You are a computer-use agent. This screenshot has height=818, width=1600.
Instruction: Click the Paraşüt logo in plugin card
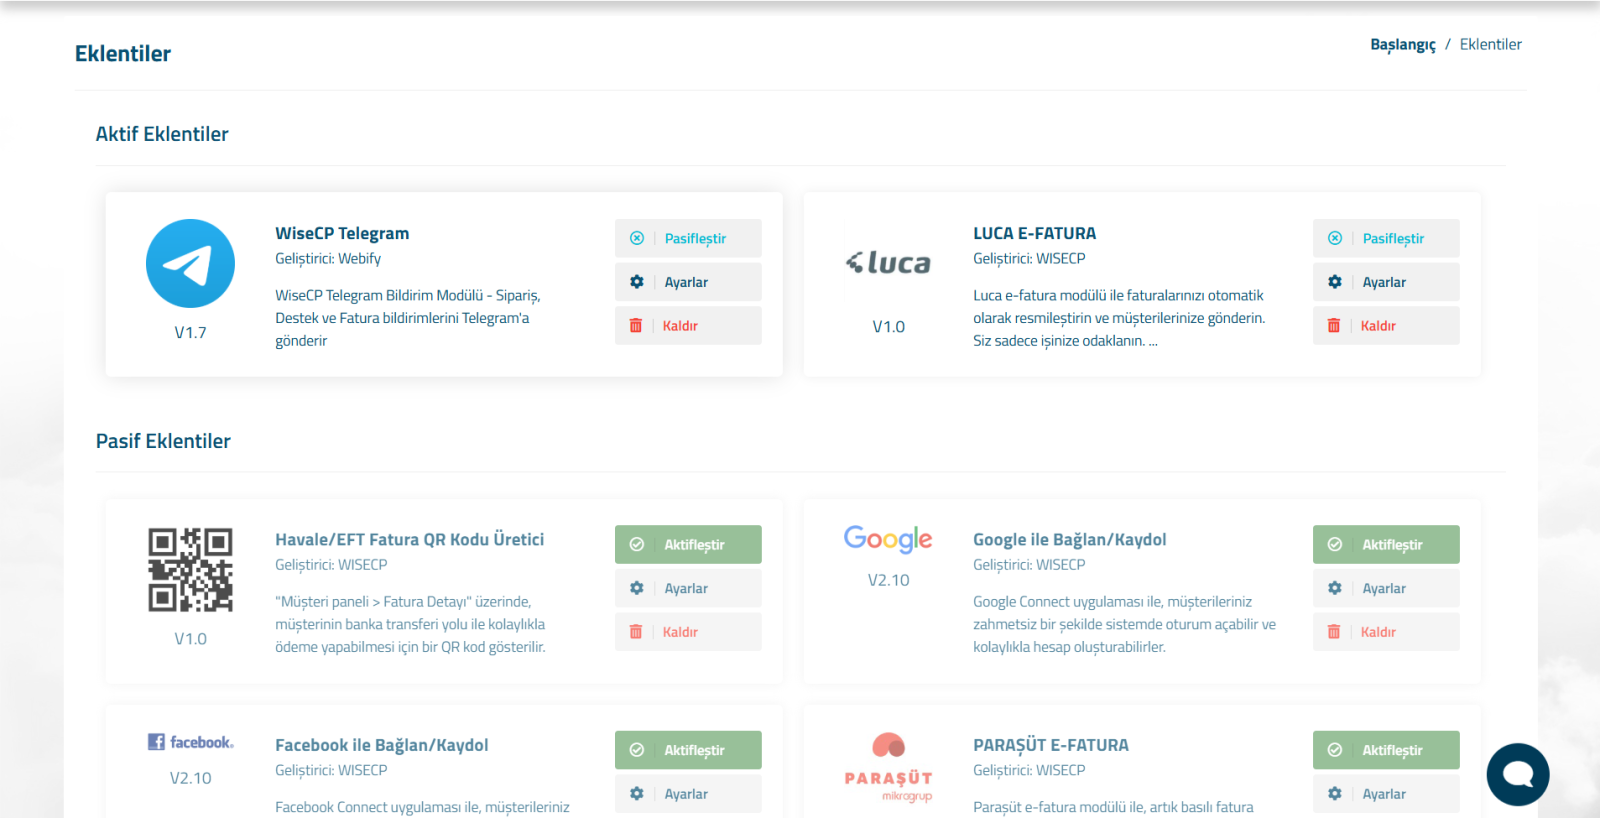pos(888,767)
